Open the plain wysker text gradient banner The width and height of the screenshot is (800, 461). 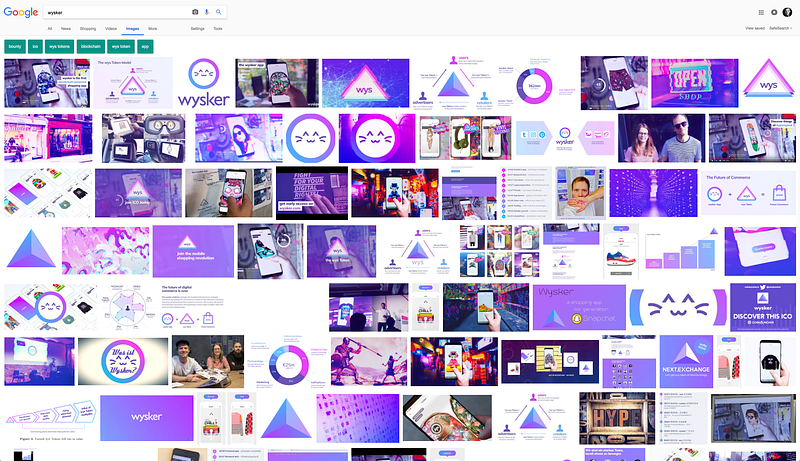[146, 418]
